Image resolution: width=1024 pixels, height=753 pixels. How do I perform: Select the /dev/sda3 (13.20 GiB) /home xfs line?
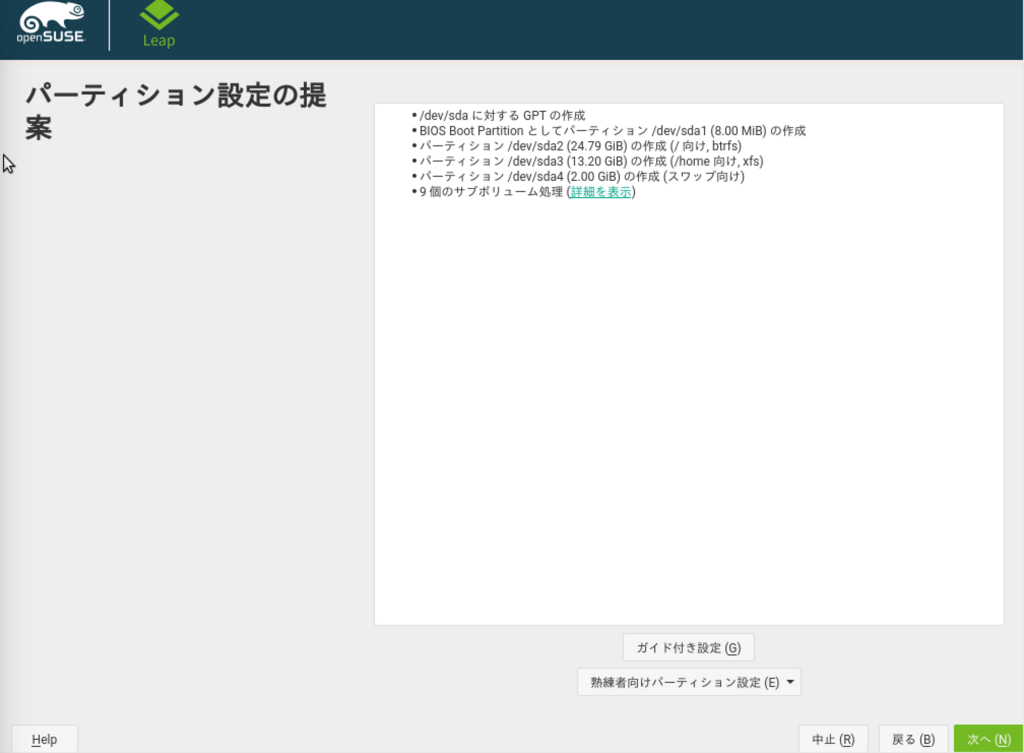pyautogui.click(x=588, y=161)
